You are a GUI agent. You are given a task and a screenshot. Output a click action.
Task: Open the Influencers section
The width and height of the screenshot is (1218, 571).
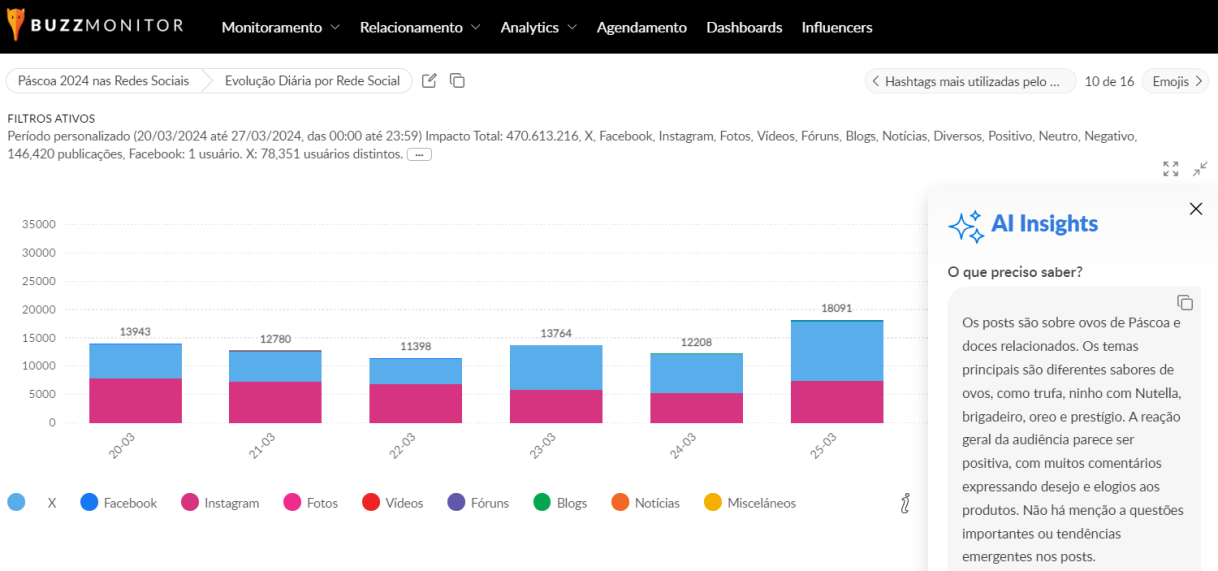coord(836,27)
